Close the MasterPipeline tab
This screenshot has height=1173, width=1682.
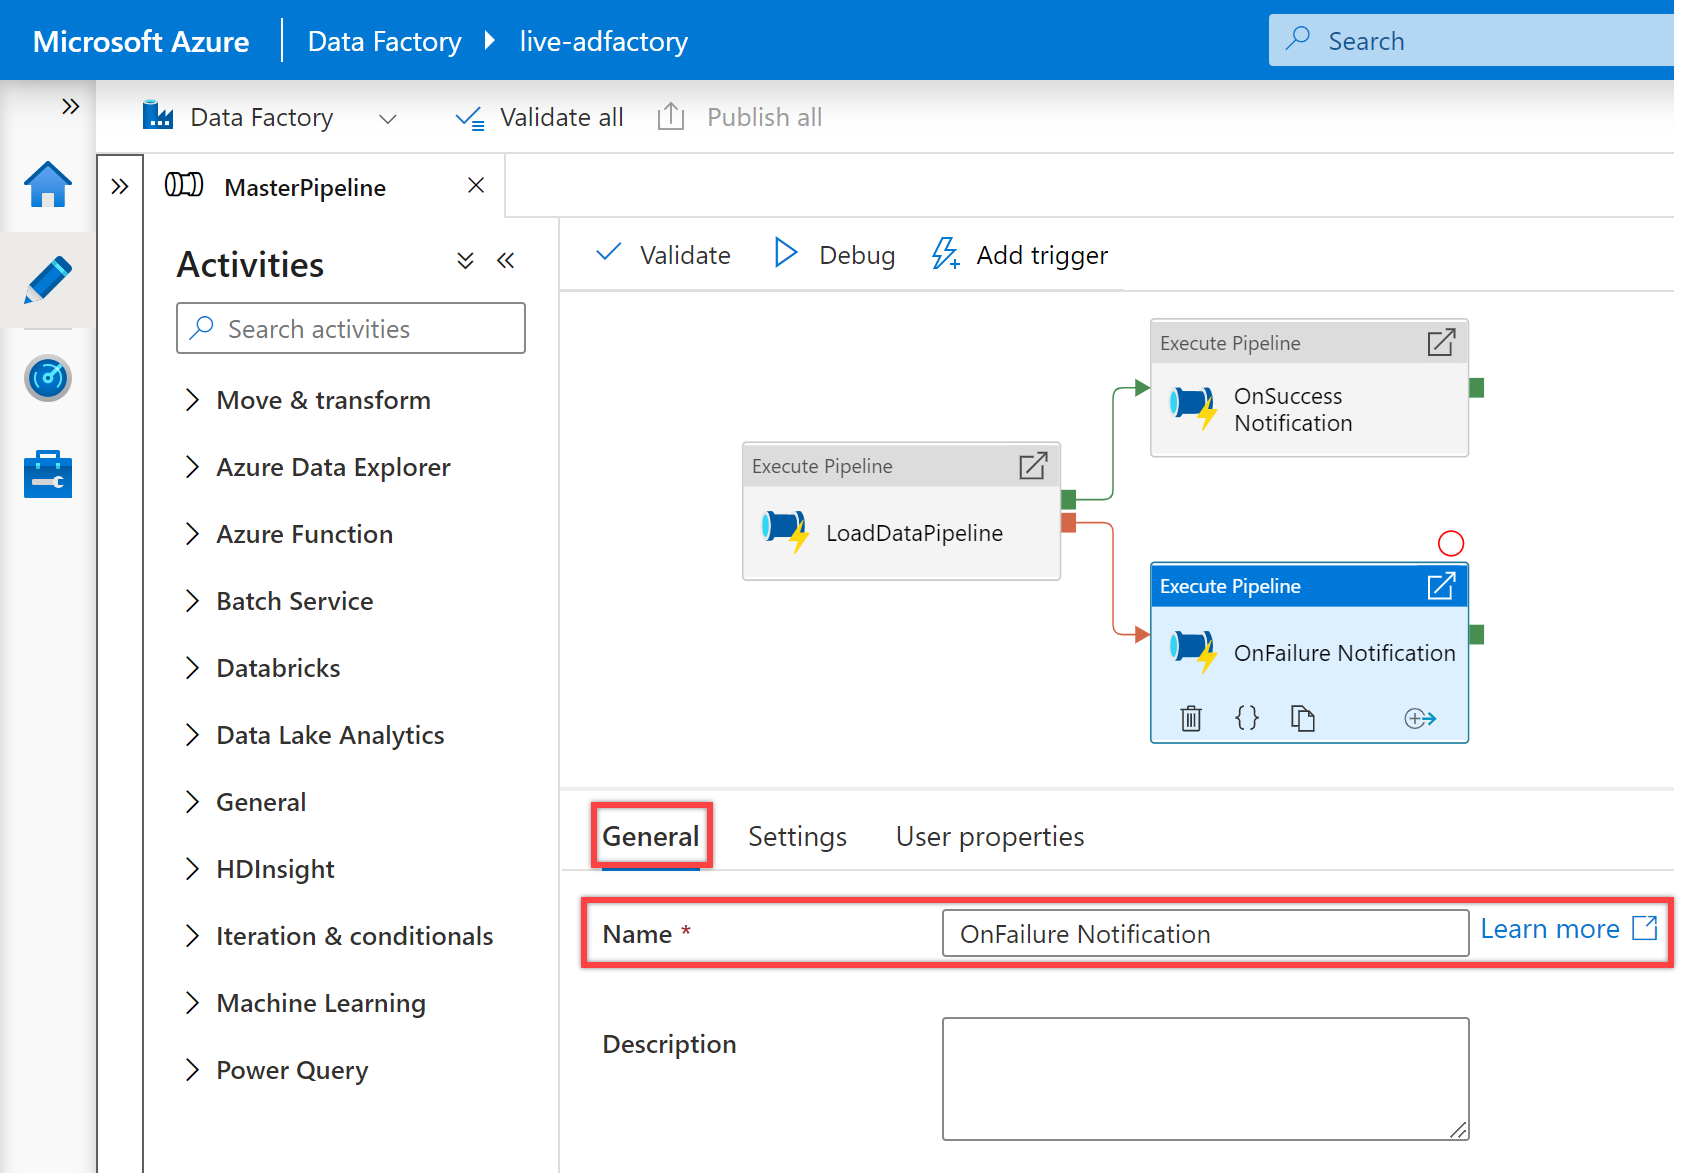476,186
